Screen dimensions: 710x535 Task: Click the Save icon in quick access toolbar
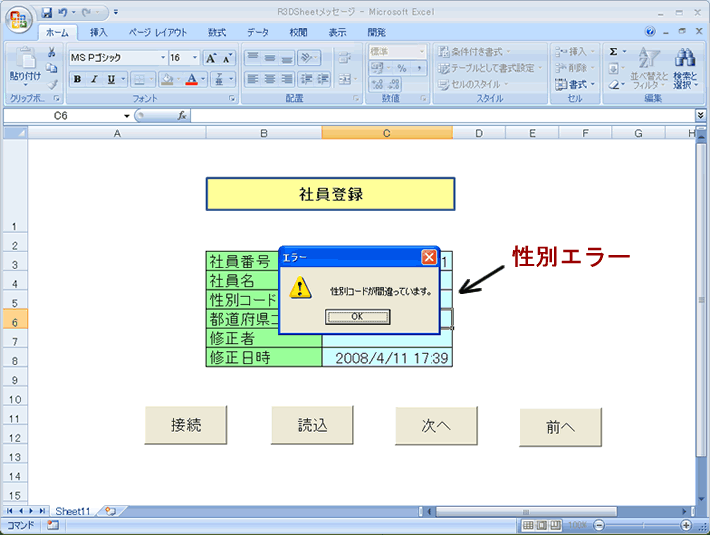tap(47, 12)
